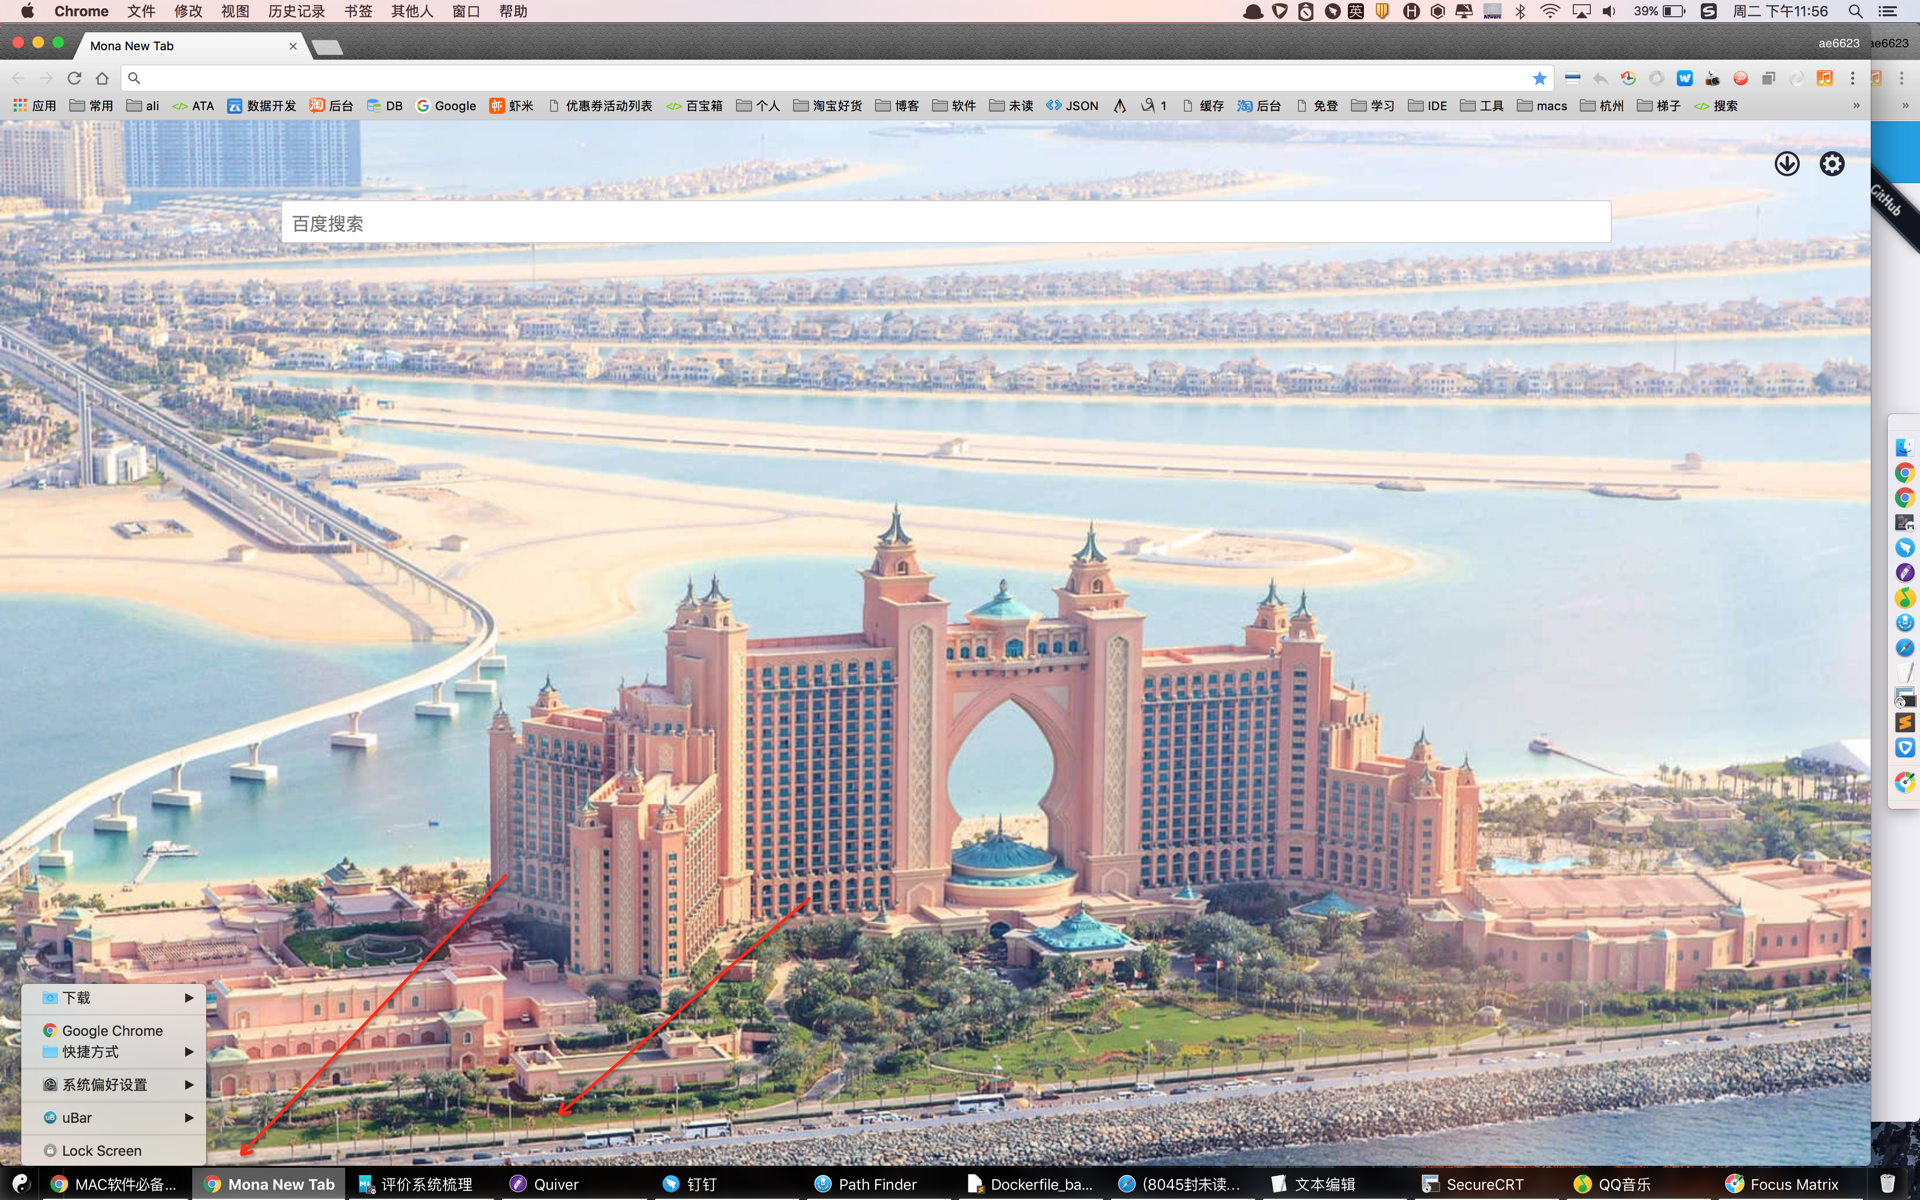Open the notification center icon
Image resolution: width=1920 pixels, height=1200 pixels.
[x=1888, y=11]
